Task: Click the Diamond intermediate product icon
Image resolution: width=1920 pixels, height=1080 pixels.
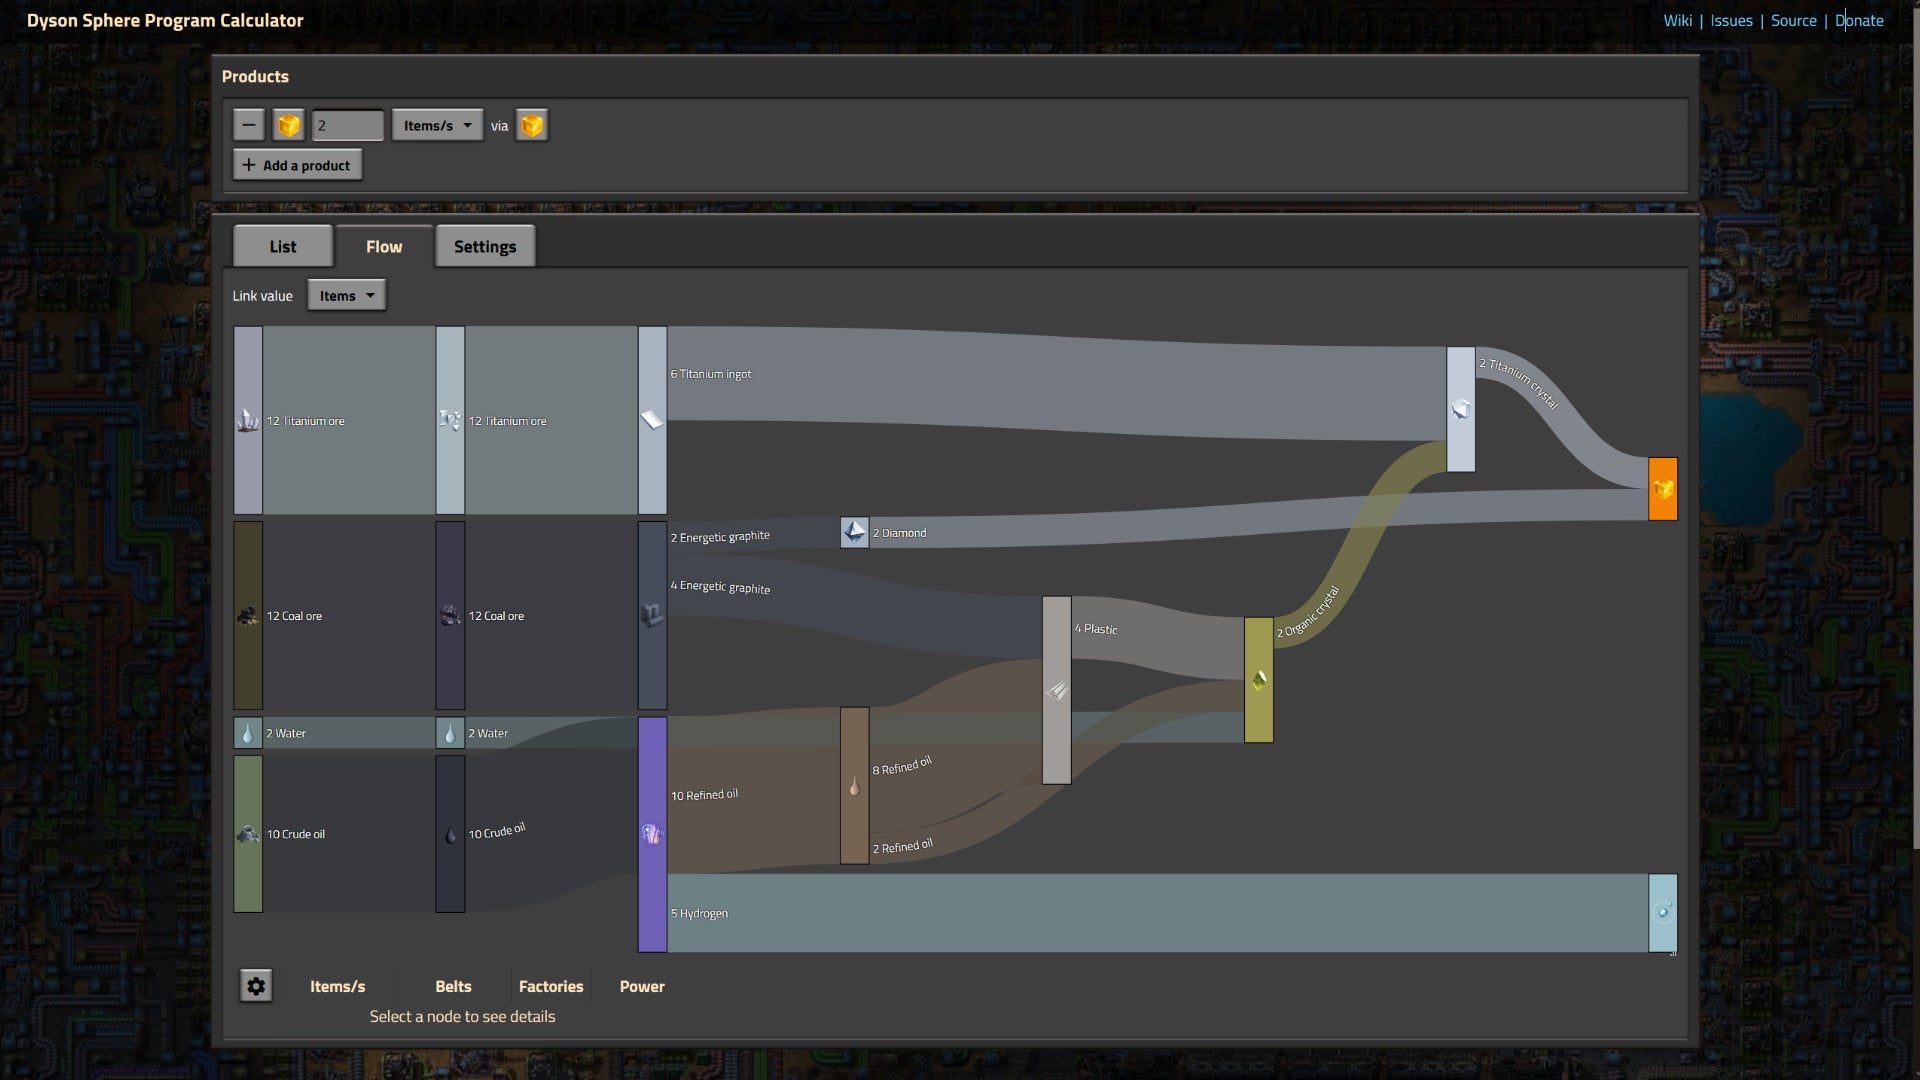Action: [853, 530]
